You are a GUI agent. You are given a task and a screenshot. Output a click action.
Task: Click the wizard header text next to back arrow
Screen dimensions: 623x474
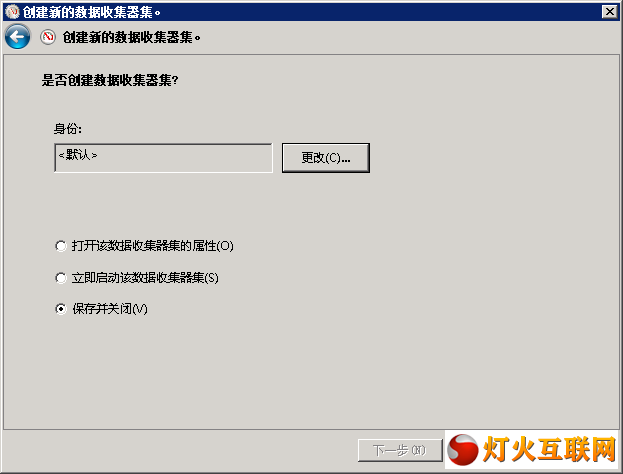(132, 37)
